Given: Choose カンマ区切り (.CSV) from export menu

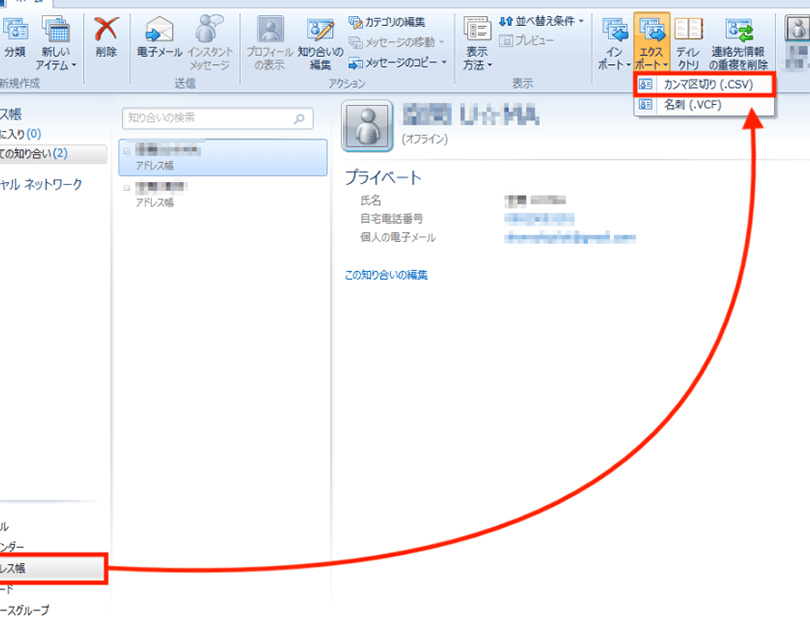Looking at the screenshot, I should pyautogui.click(x=705, y=84).
